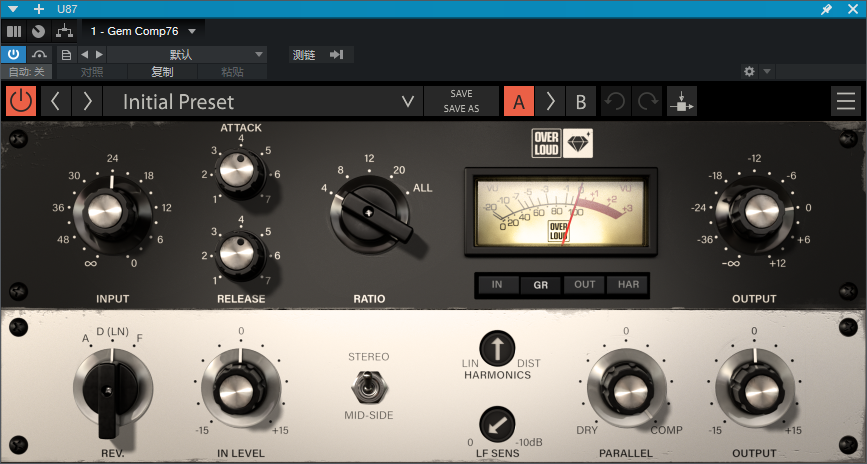Click the plus icon in title bar
867x464 pixels.
[39, 9]
